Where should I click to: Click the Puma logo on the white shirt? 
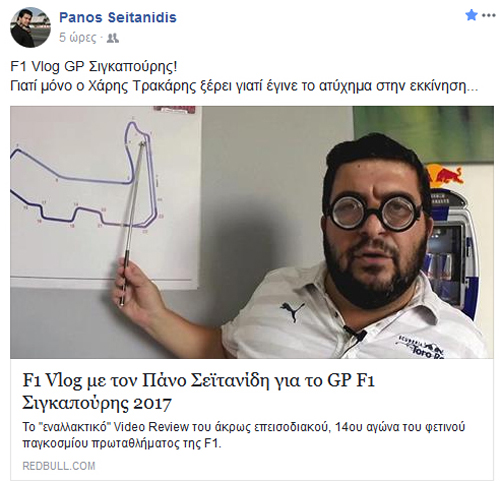[292, 311]
